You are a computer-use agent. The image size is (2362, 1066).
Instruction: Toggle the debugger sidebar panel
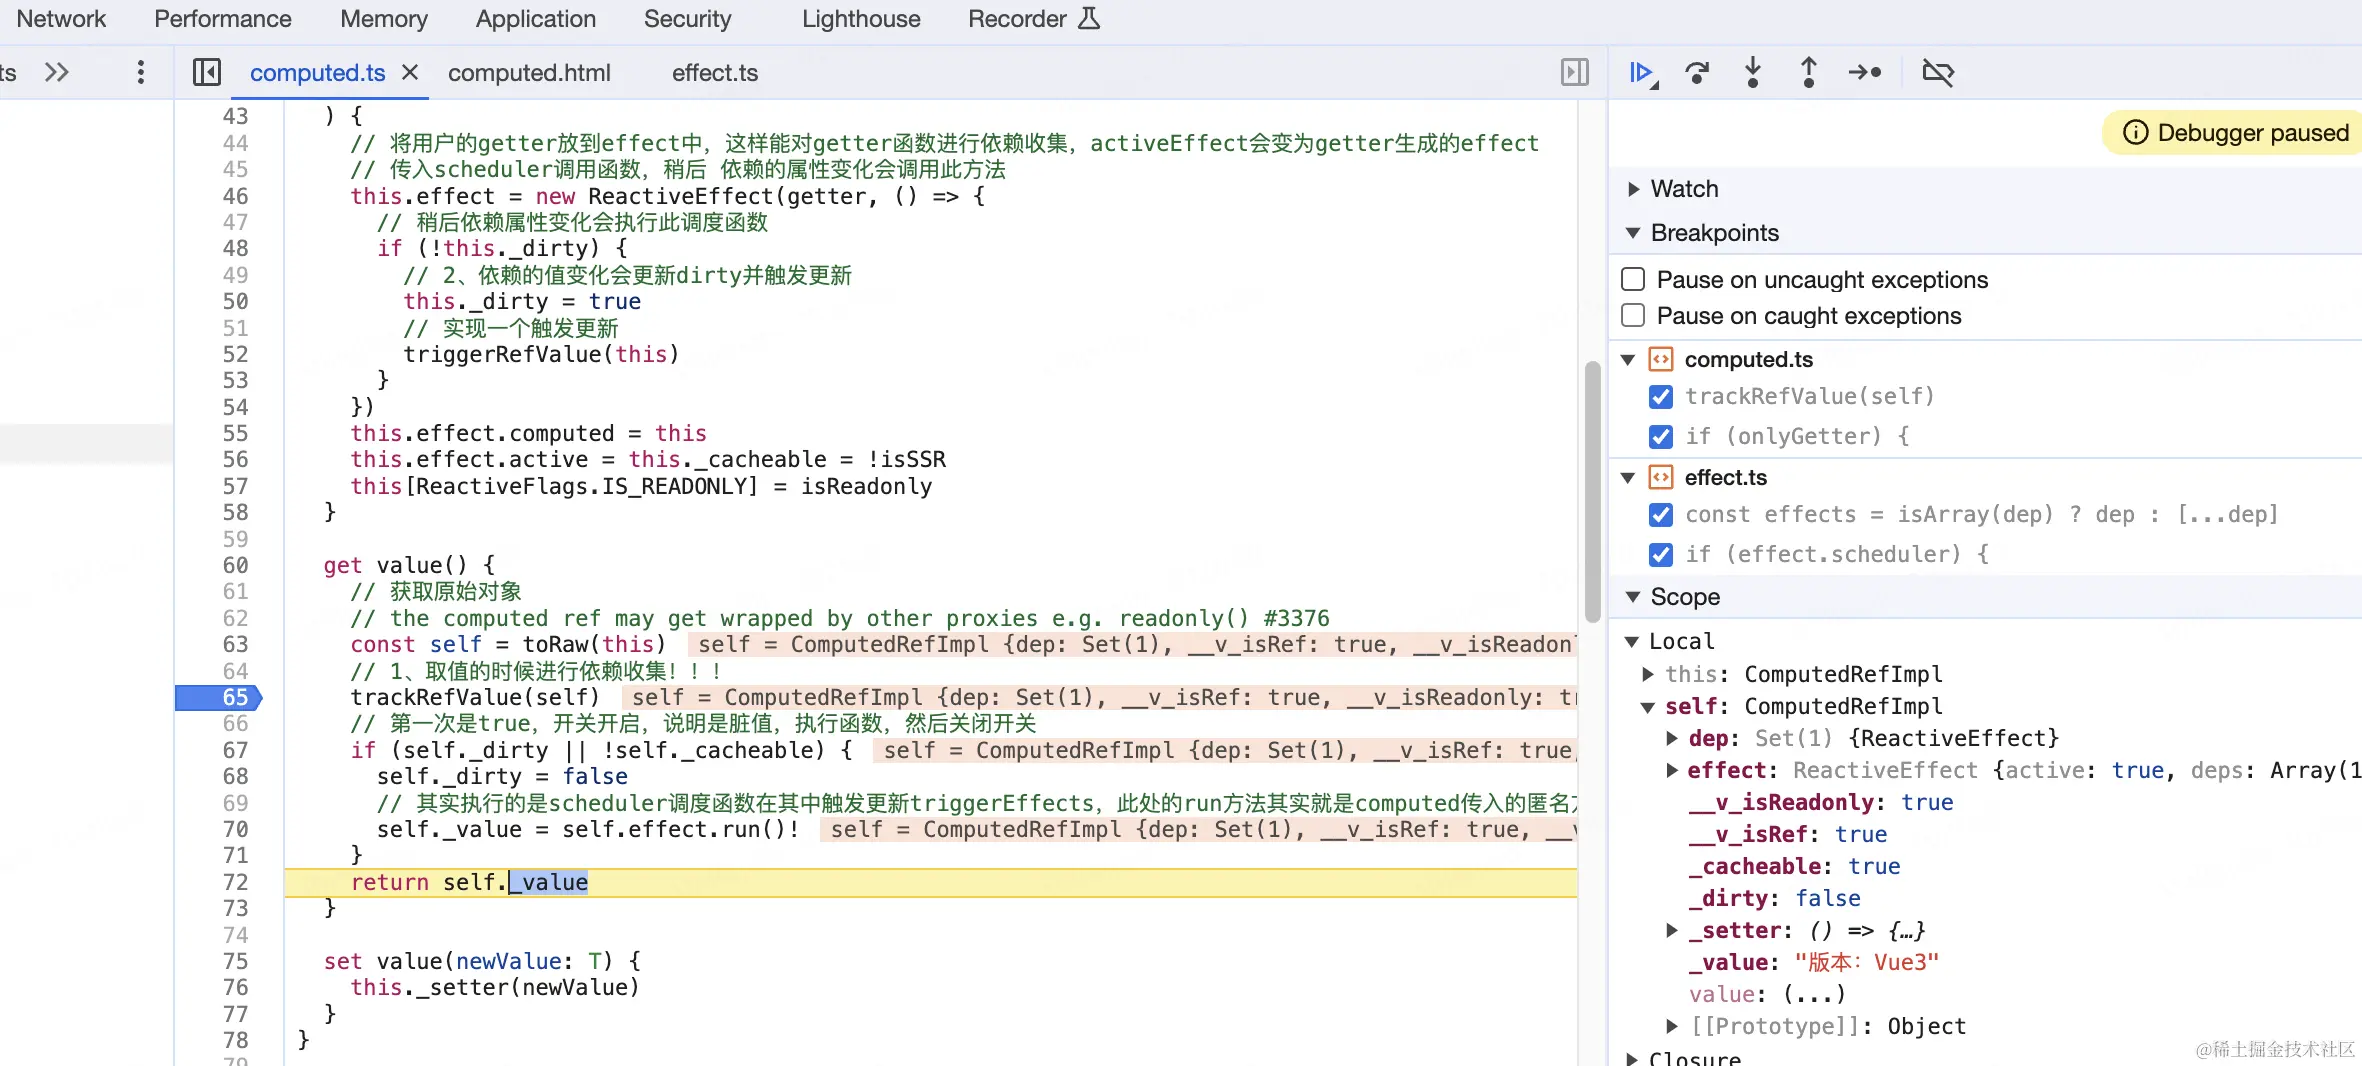coord(1574,72)
